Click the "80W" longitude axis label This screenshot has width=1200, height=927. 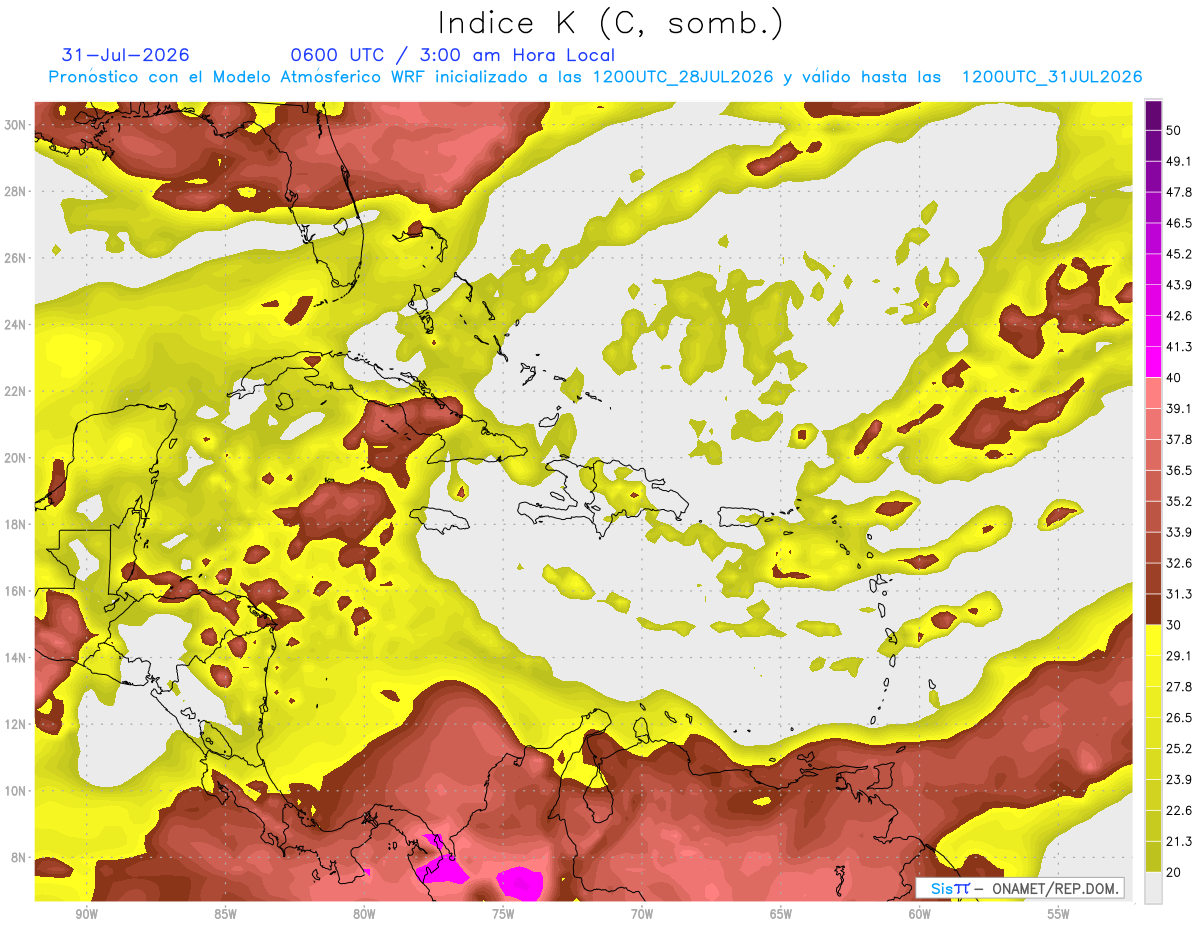click(x=364, y=915)
